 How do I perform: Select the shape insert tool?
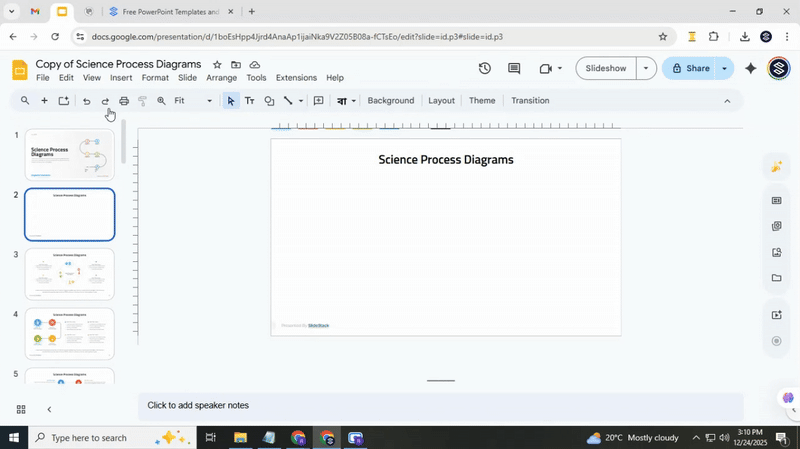269,101
